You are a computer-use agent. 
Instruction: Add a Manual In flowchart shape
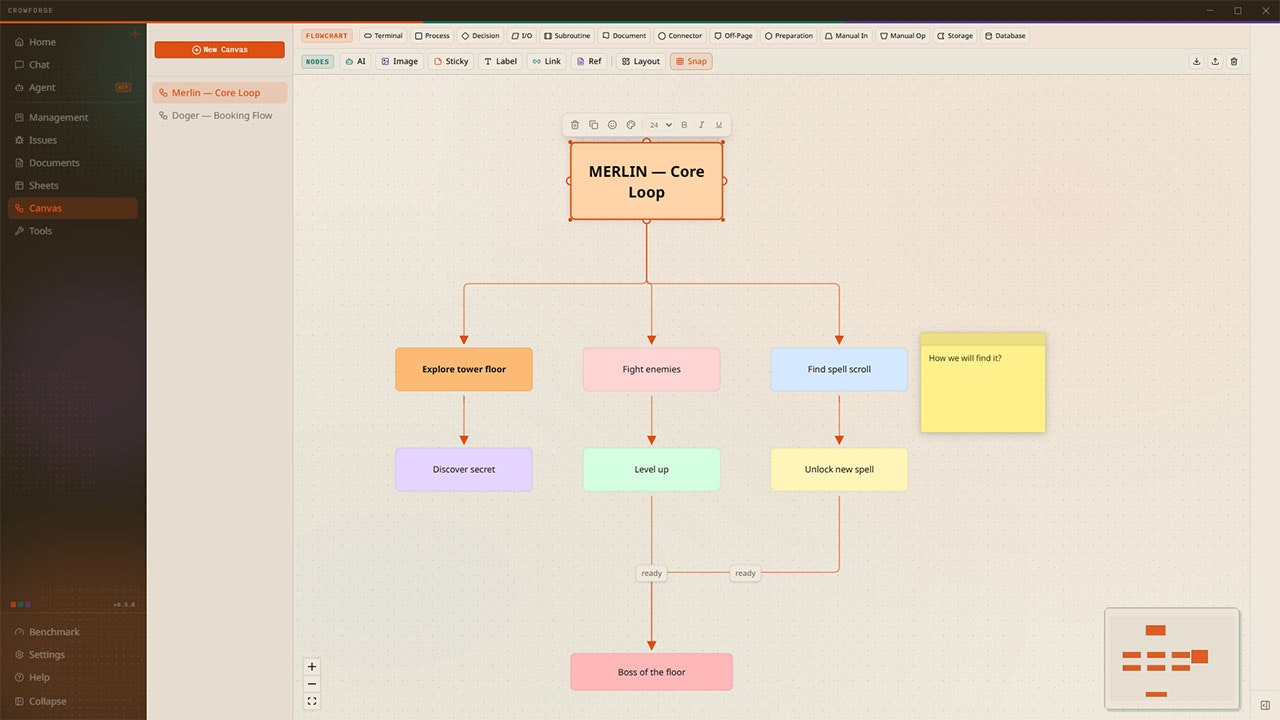pos(846,36)
